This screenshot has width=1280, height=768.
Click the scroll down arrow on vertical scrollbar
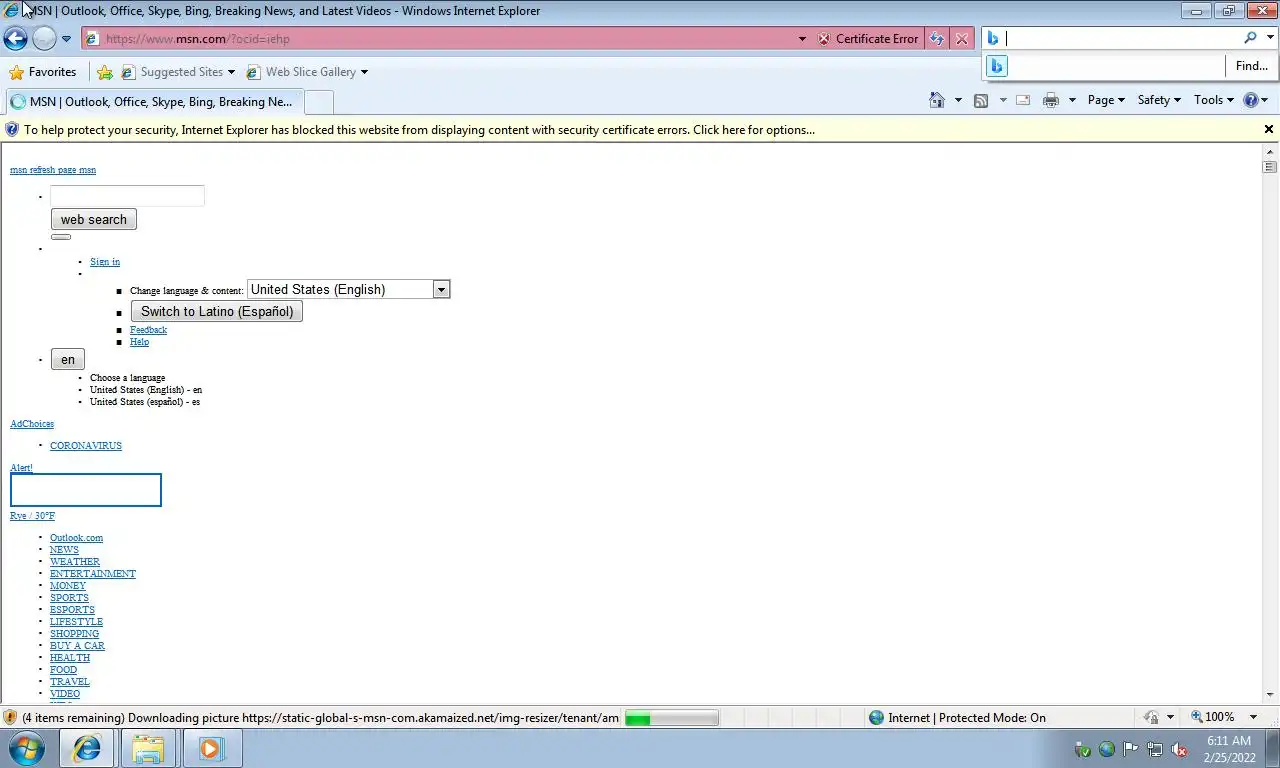tap(1270, 695)
